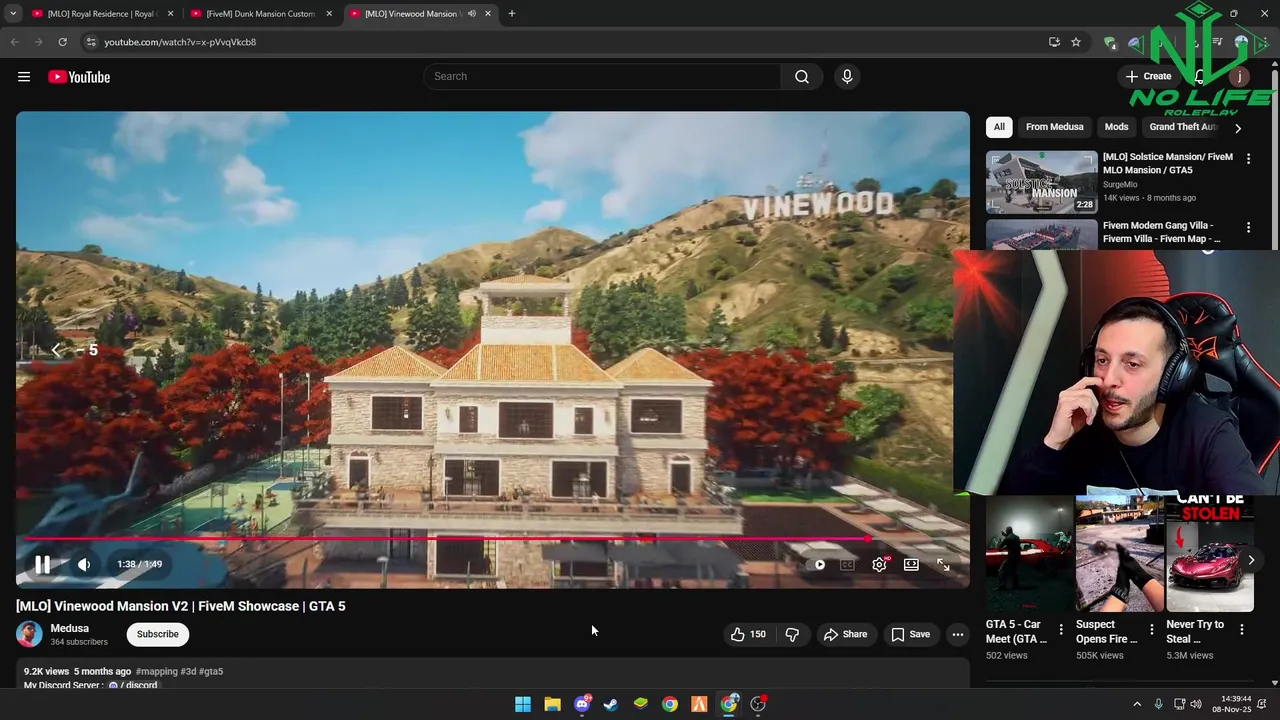Switch to Royal Residence browser tab
The width and height of the screenshot is (1280, 720).
click(102, 14)
